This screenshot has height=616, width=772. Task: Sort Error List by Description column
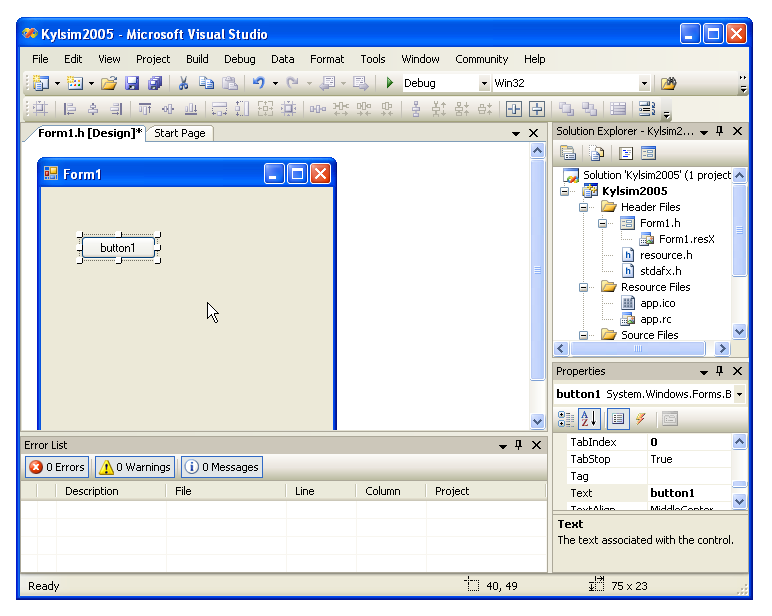click(111, 491)
